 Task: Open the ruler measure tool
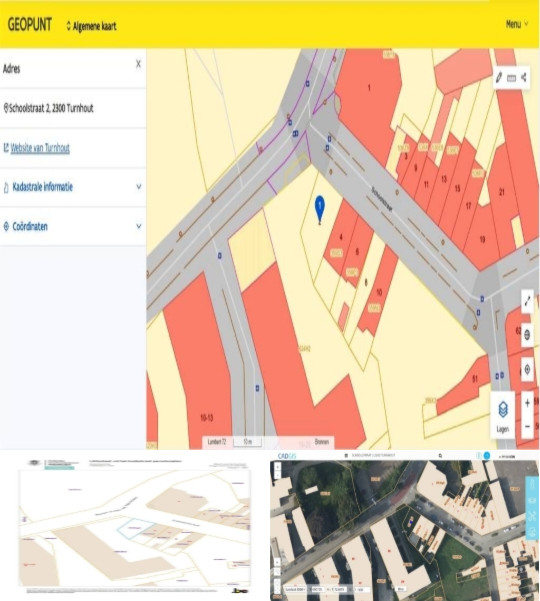pyautogui.click(x=511, y=78)
